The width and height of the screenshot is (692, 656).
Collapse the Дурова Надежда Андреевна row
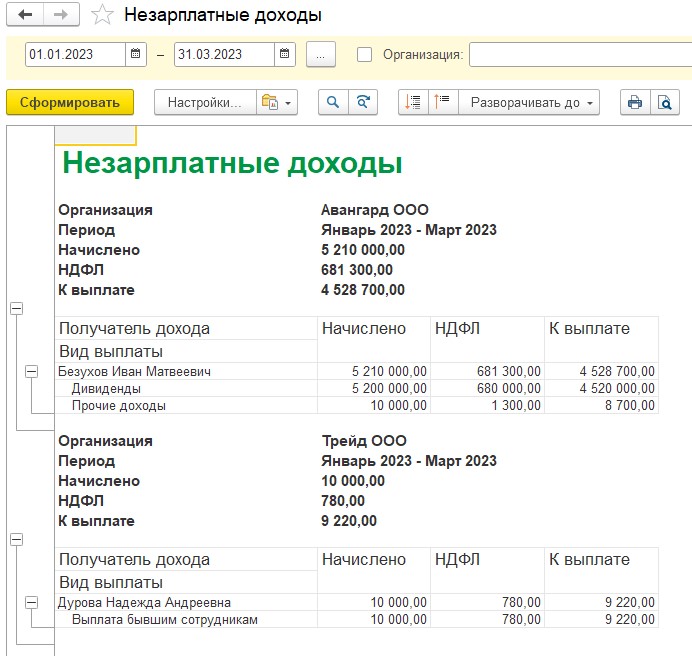pyautogui.click(x=31, y=603)
